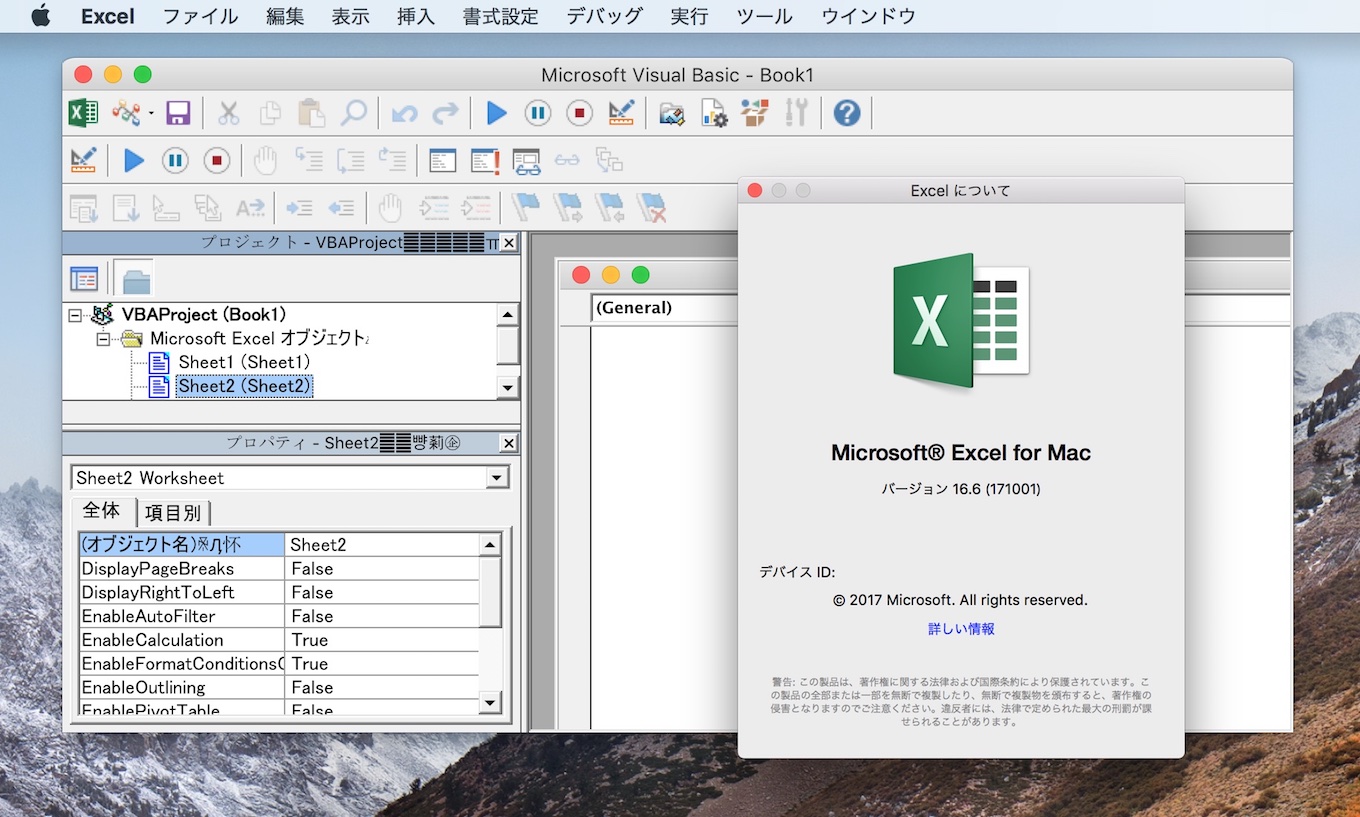Click the Step Over icon

point(350,160)
